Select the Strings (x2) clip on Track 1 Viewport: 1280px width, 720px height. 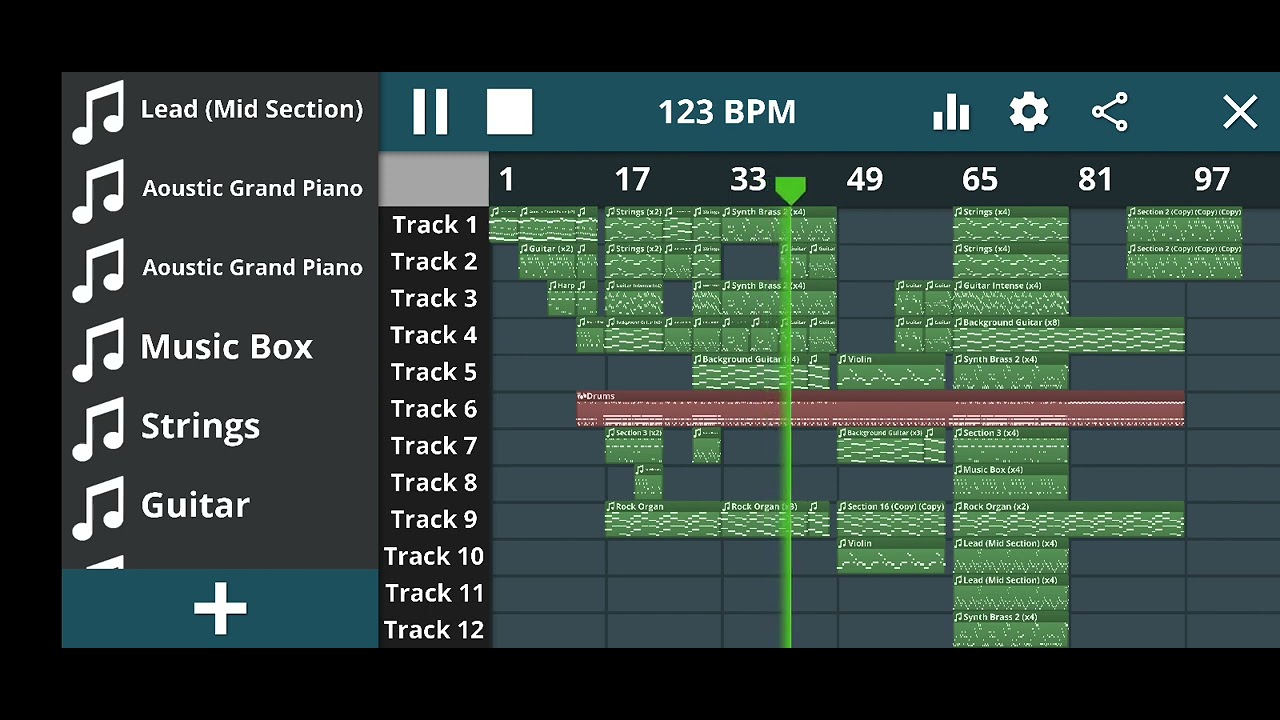coord(634,225)
